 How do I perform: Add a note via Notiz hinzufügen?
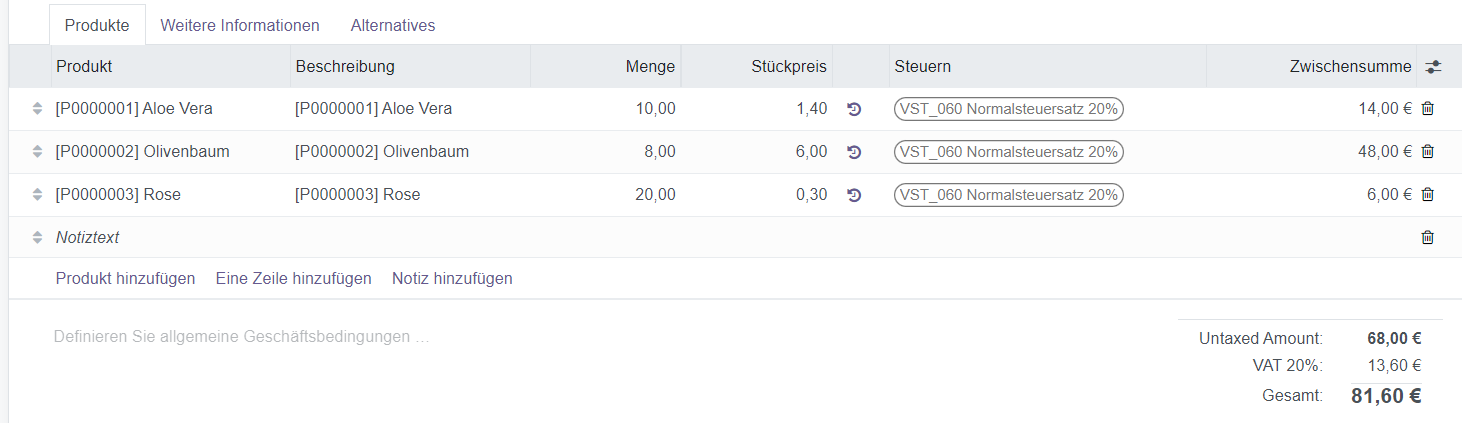coord(452,278)
